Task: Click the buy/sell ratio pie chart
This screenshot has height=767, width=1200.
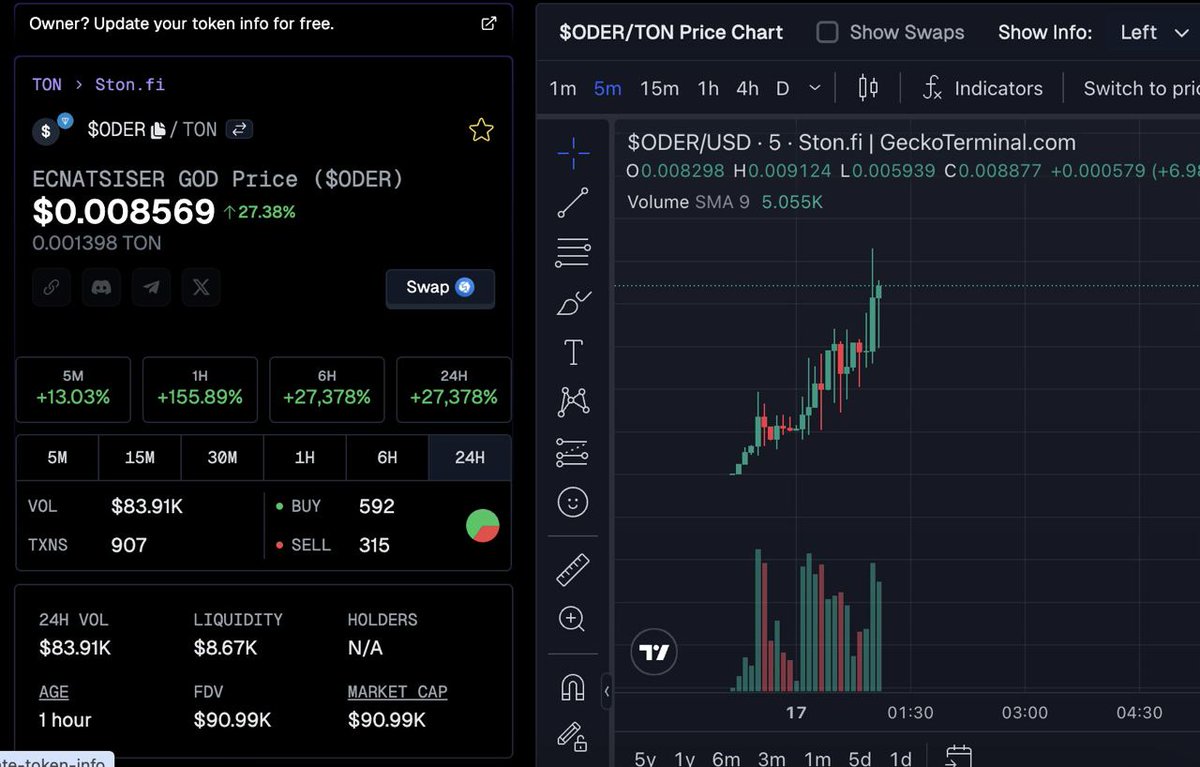Action: 483,526
